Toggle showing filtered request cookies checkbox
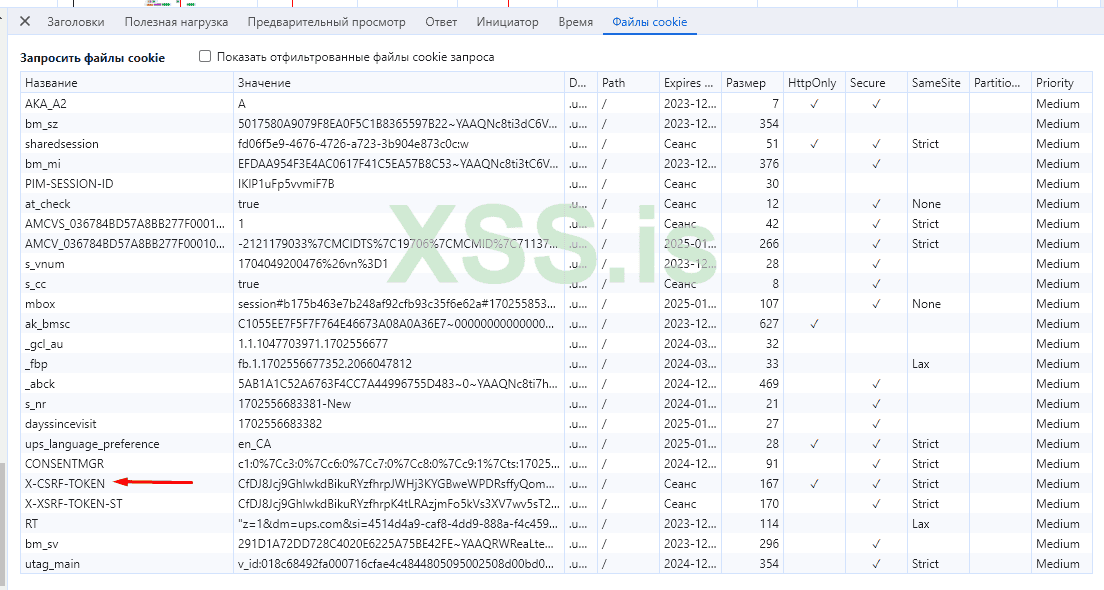 206,57
